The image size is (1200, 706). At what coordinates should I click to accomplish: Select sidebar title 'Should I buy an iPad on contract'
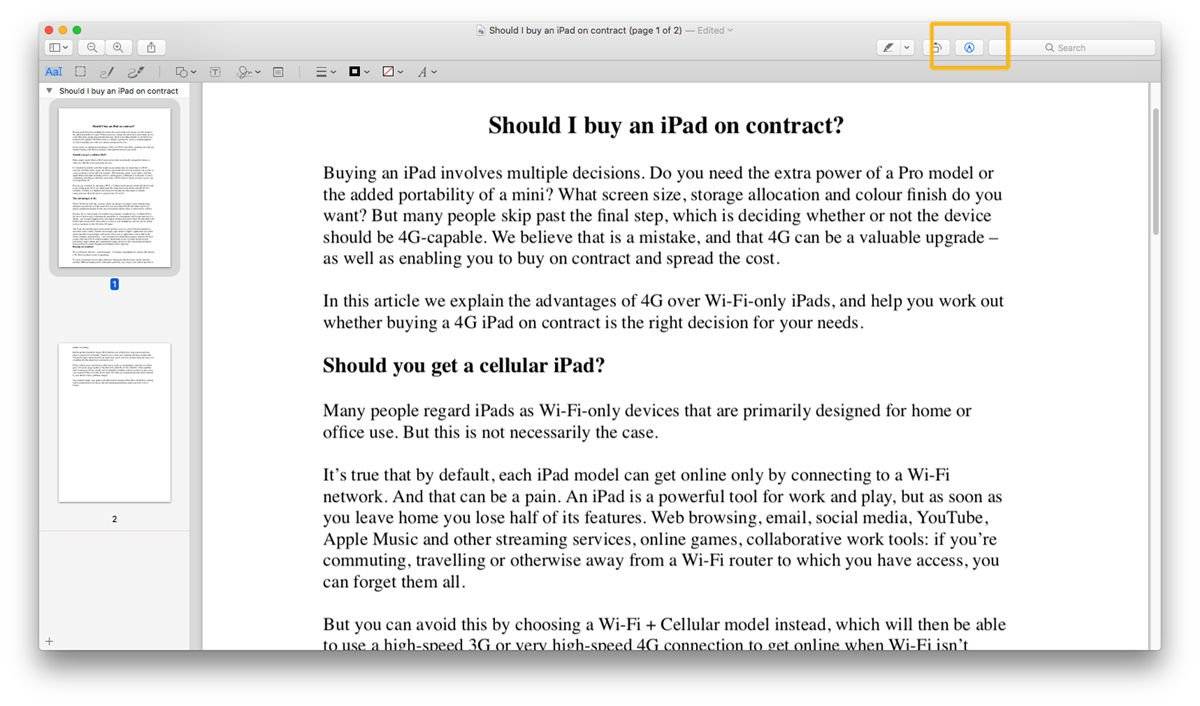coord(119,91)
